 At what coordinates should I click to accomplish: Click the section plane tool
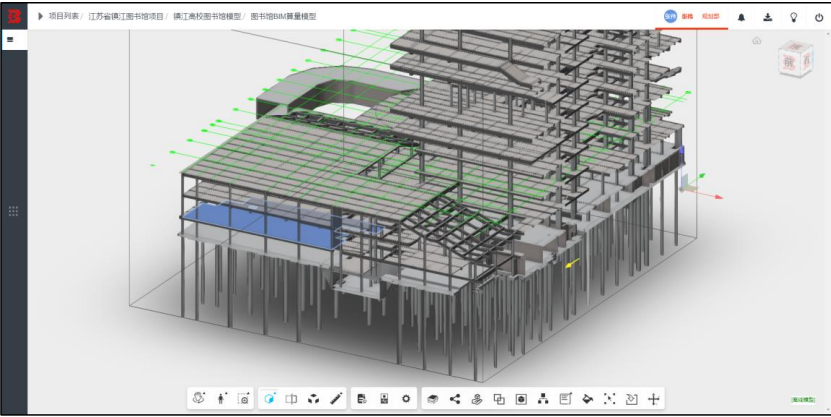click(x=291, y=399)
